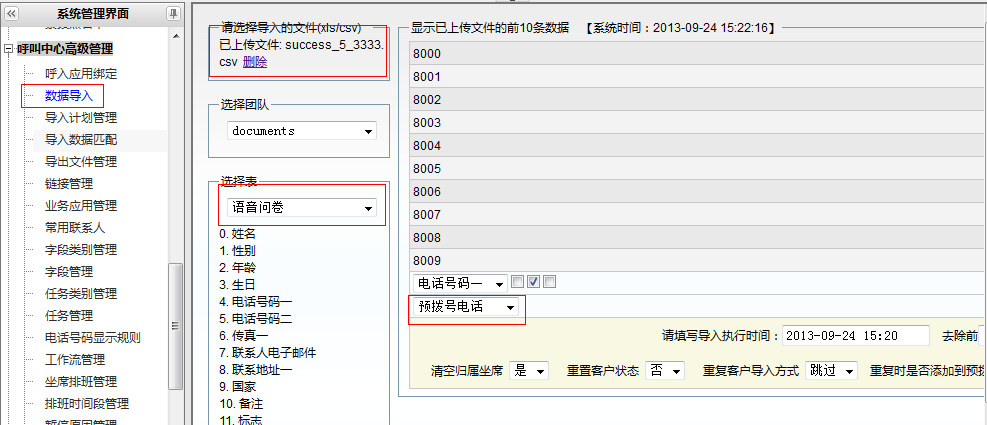The height and width of the screenshot is (425, 987).
Task: Uncheck the checked middle checkbox beside 电话号码一
Action: pyautogui.click(x=534, y=283)
